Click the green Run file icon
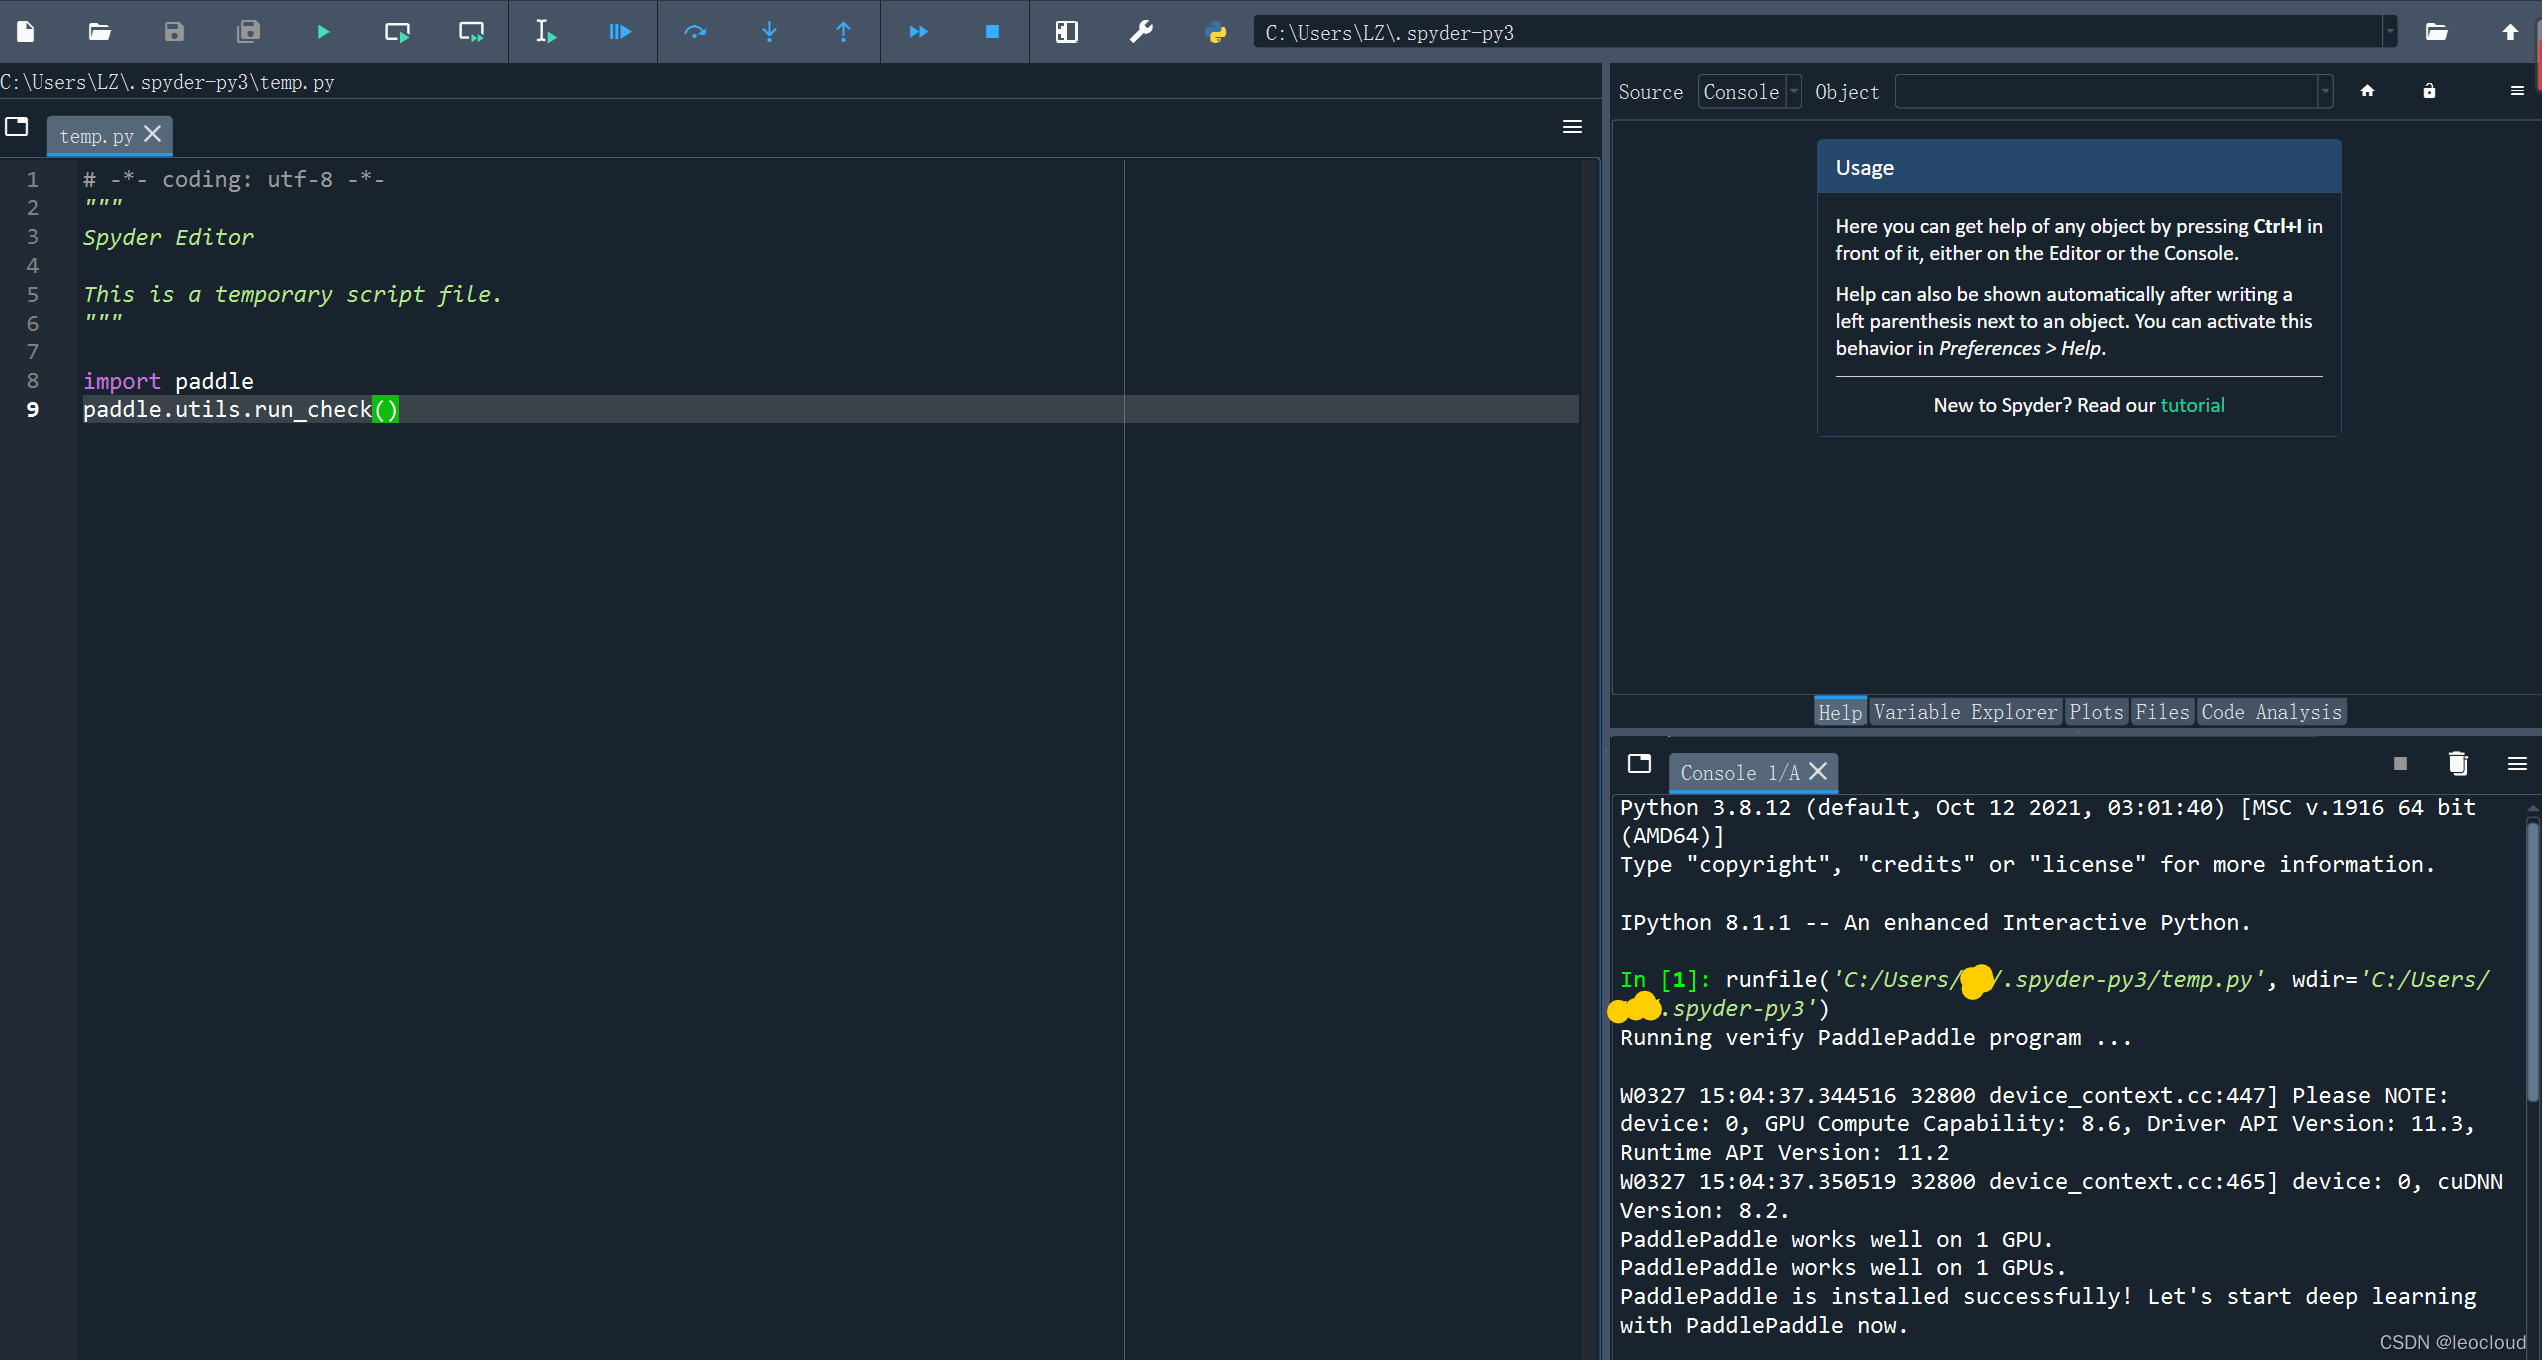The height and width of the screenshot is (1360, 2542). 322,32
